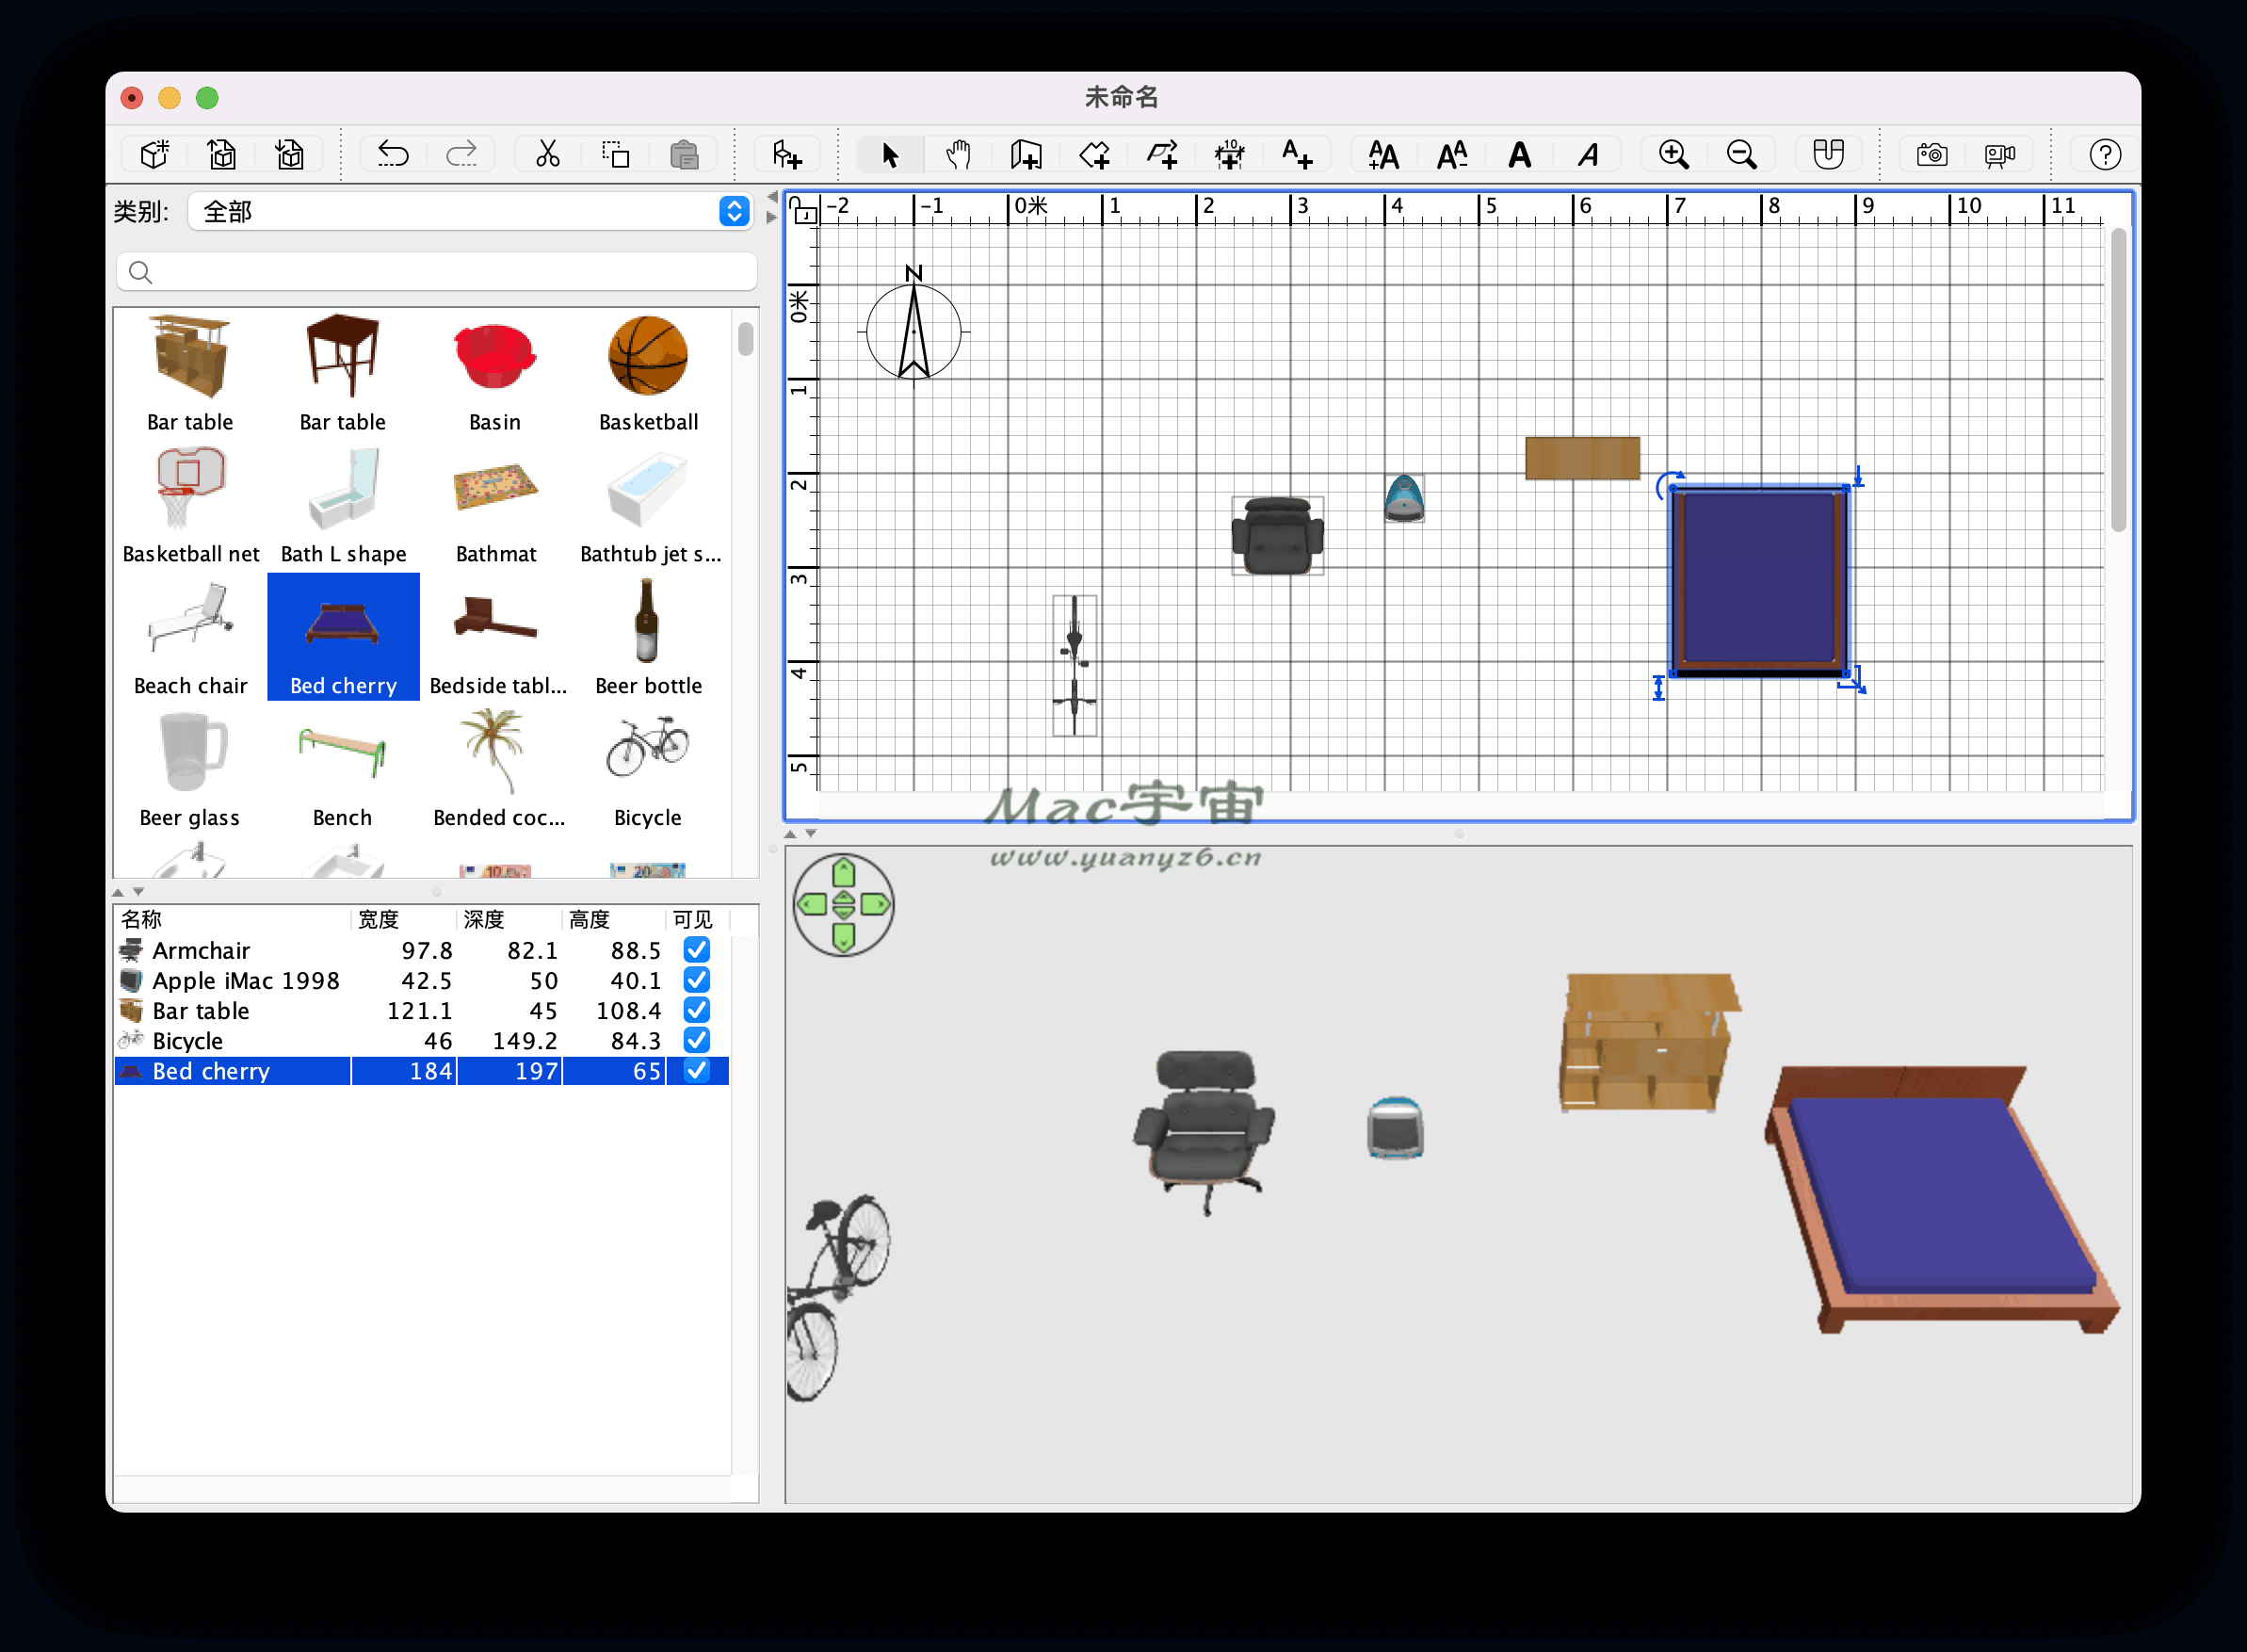Select the Apple iMac 1998 row
The width and height of the screenshot is (2247, 1652).
(x=245, y=980)
